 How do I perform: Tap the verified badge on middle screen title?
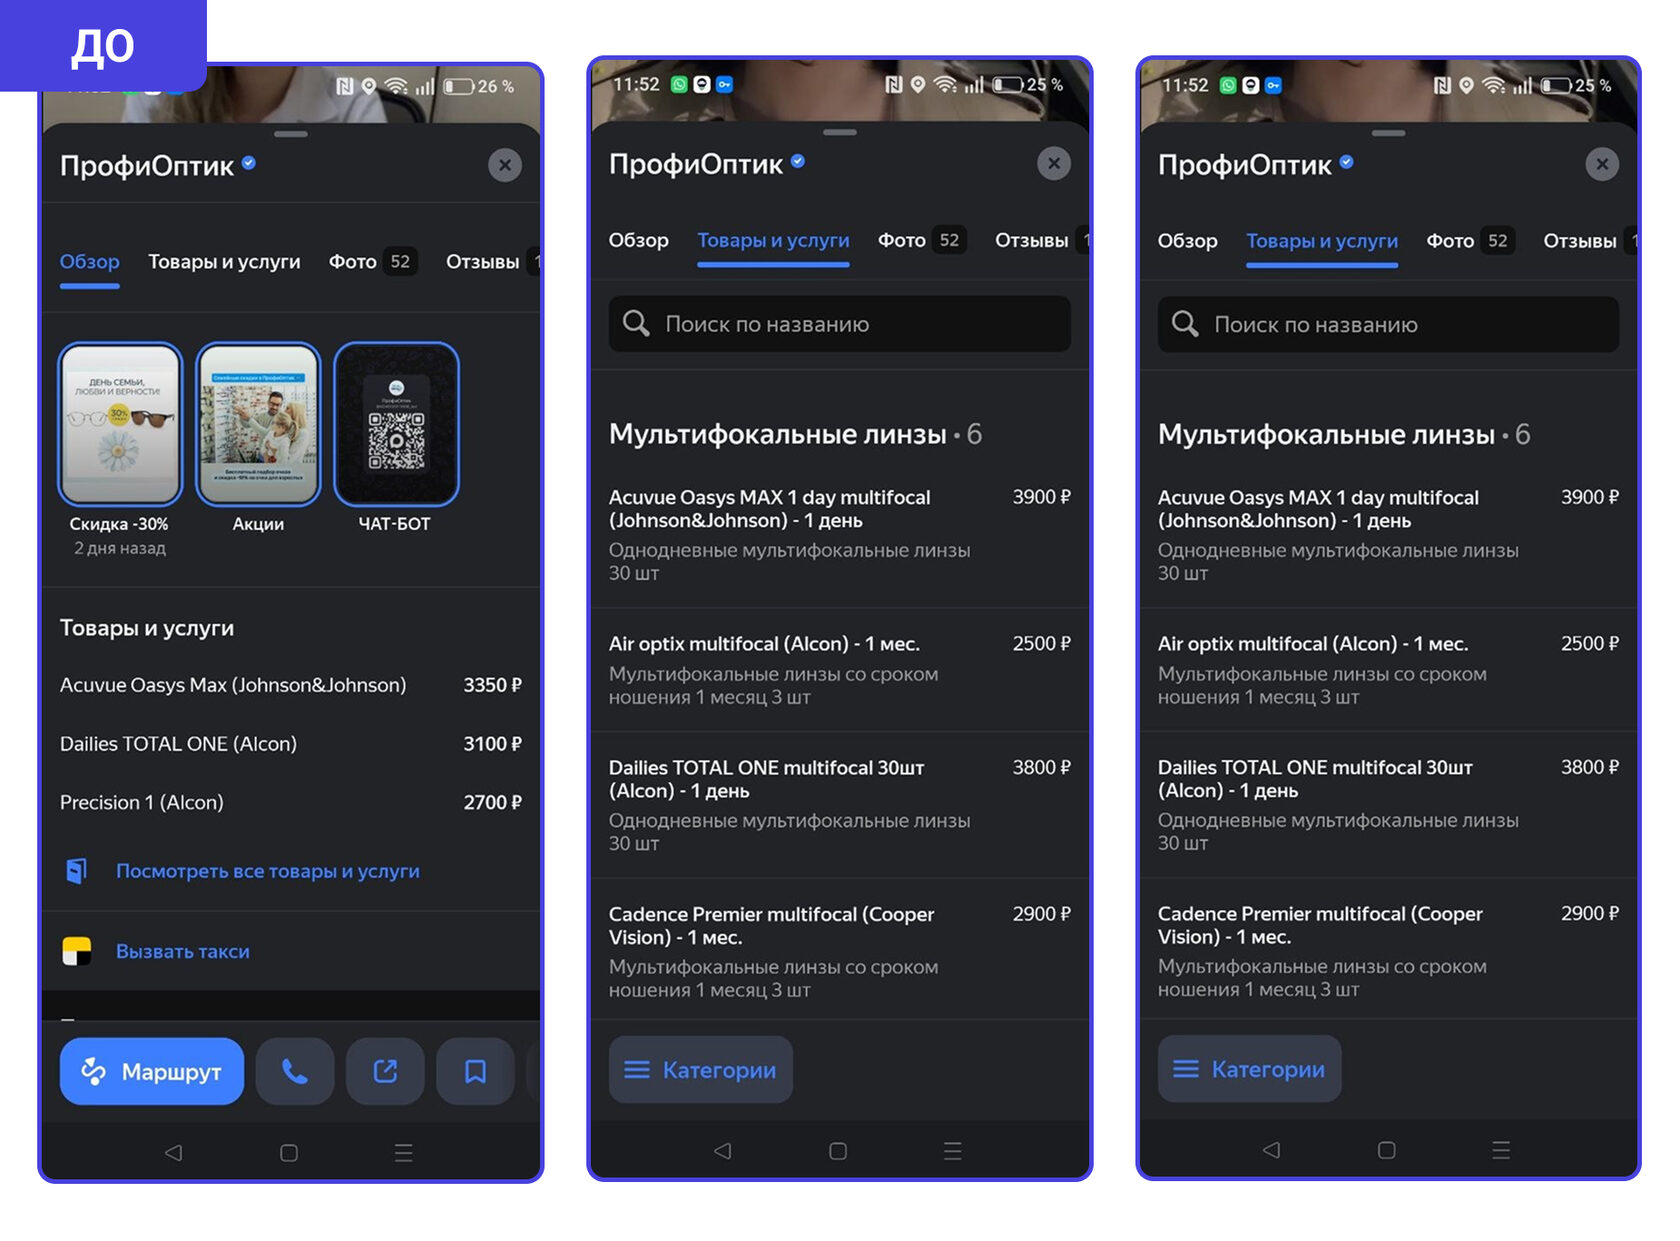(798, 161)
